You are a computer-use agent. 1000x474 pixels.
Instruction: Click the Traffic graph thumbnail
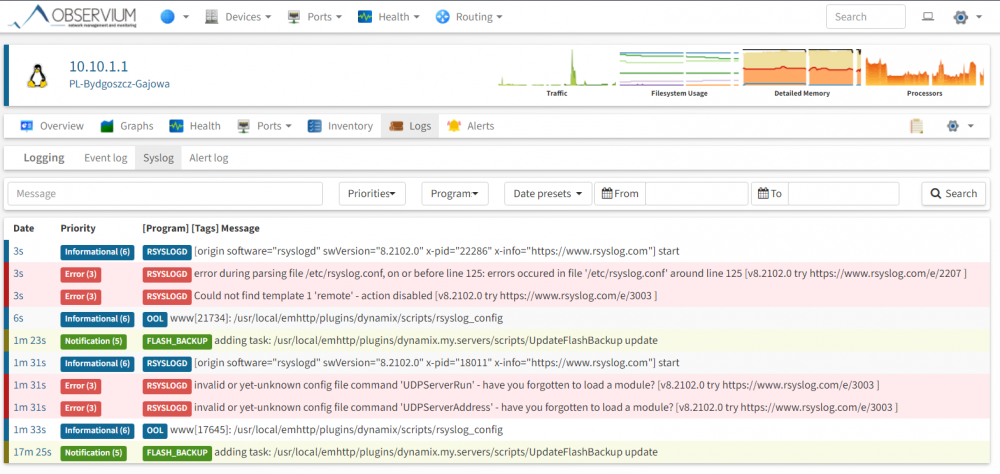tap(557, 73)
